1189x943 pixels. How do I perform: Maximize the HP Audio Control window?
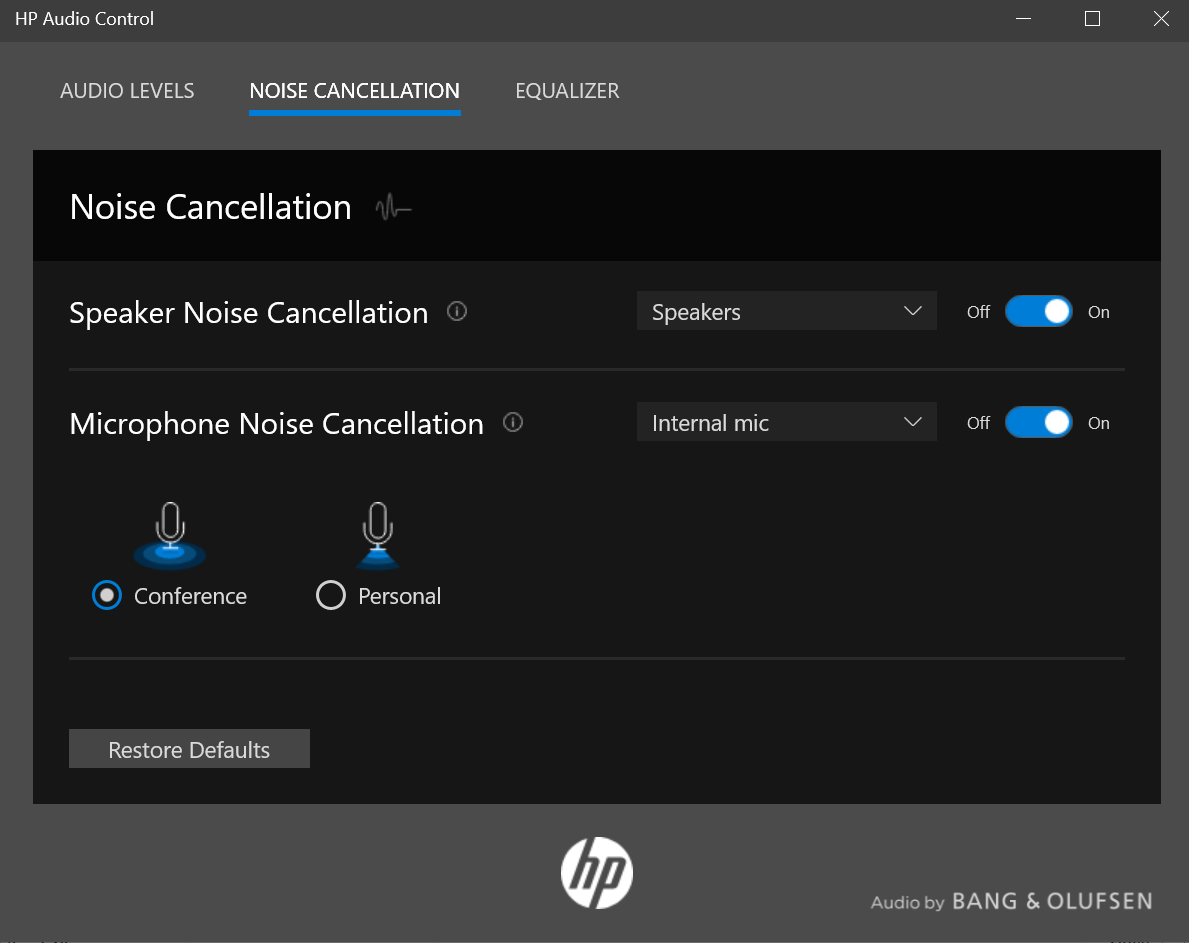point(1092,19)
